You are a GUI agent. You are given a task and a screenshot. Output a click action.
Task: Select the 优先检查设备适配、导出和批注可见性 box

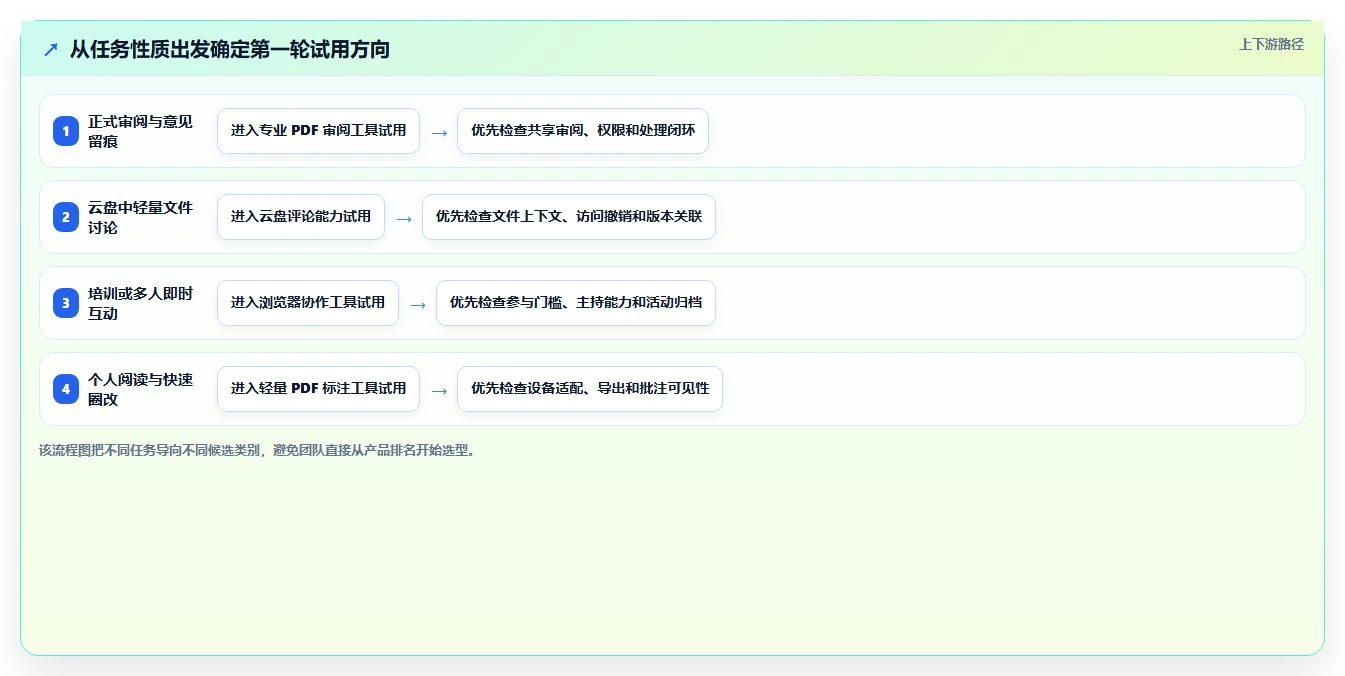click(x=590, y=389)
